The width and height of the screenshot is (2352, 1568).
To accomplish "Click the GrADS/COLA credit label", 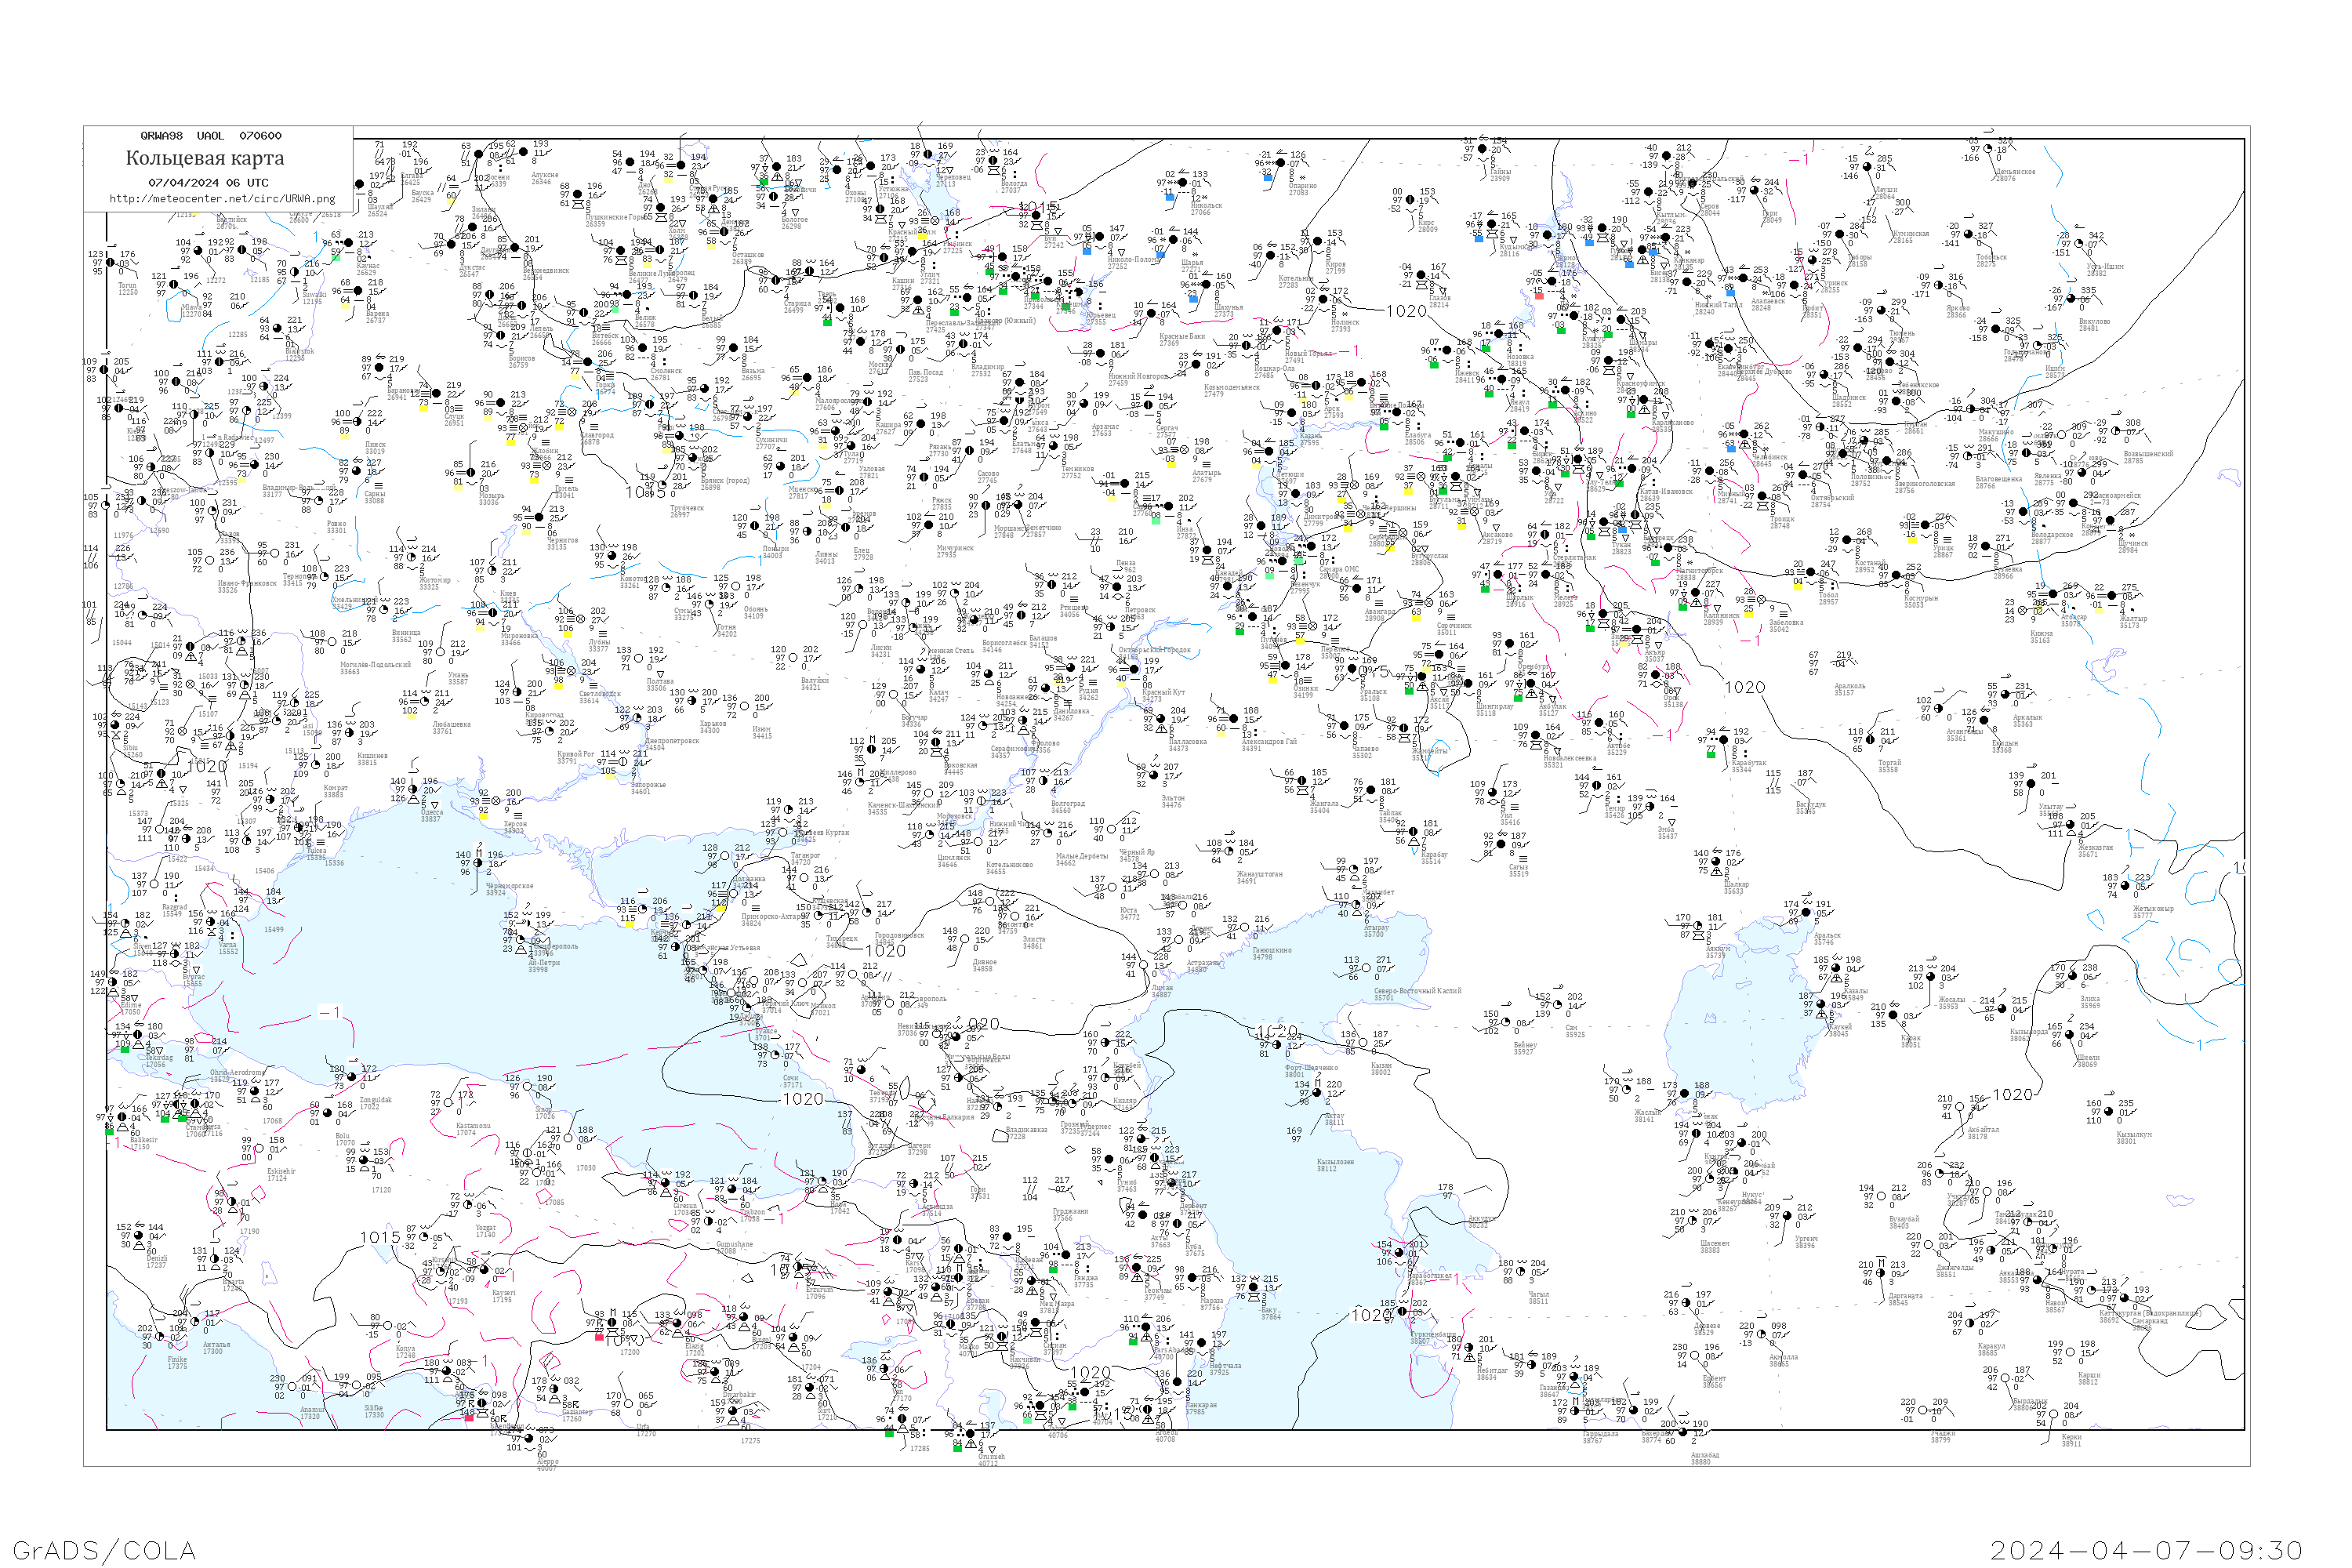I will 104,1550.
